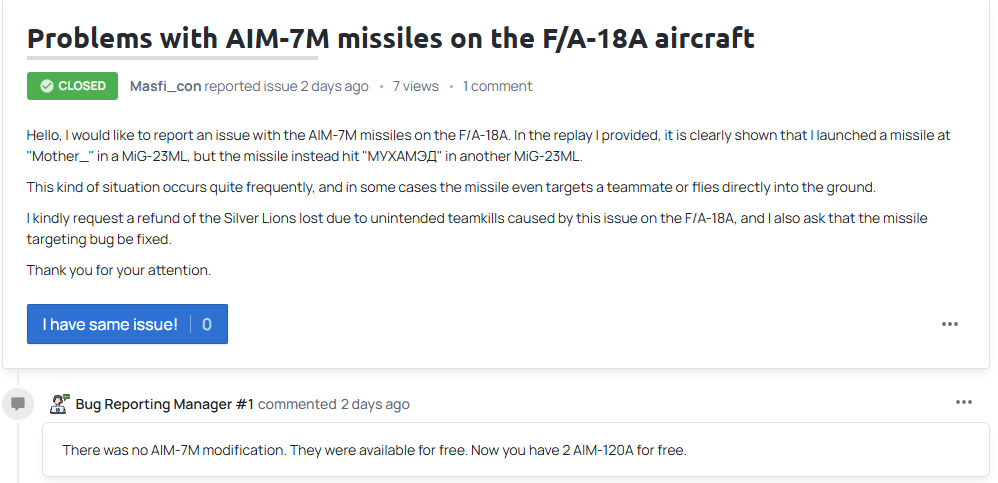Click the "Thank you for your attention." line
This screenshot has width=998, height=483.
[x=119, y=270]
